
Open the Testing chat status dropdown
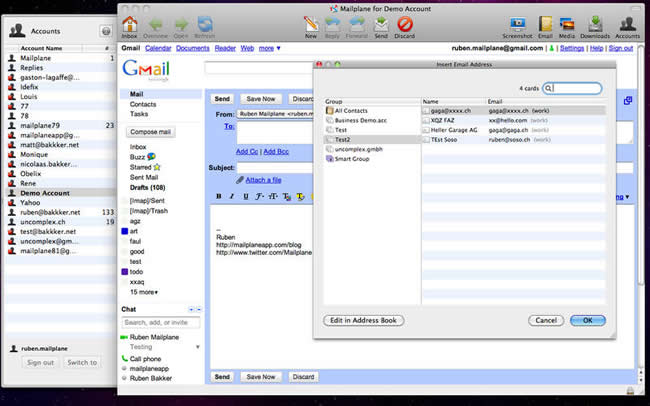click(x=198, y=347)
